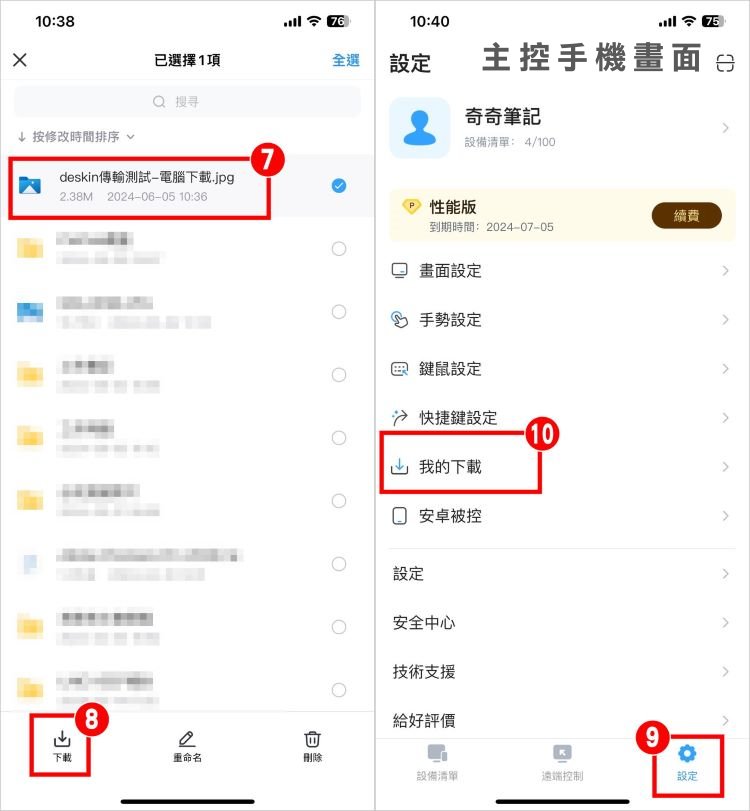Tap the 續費 renew button
Screen dimensions: 750x811
pos(686,216)
